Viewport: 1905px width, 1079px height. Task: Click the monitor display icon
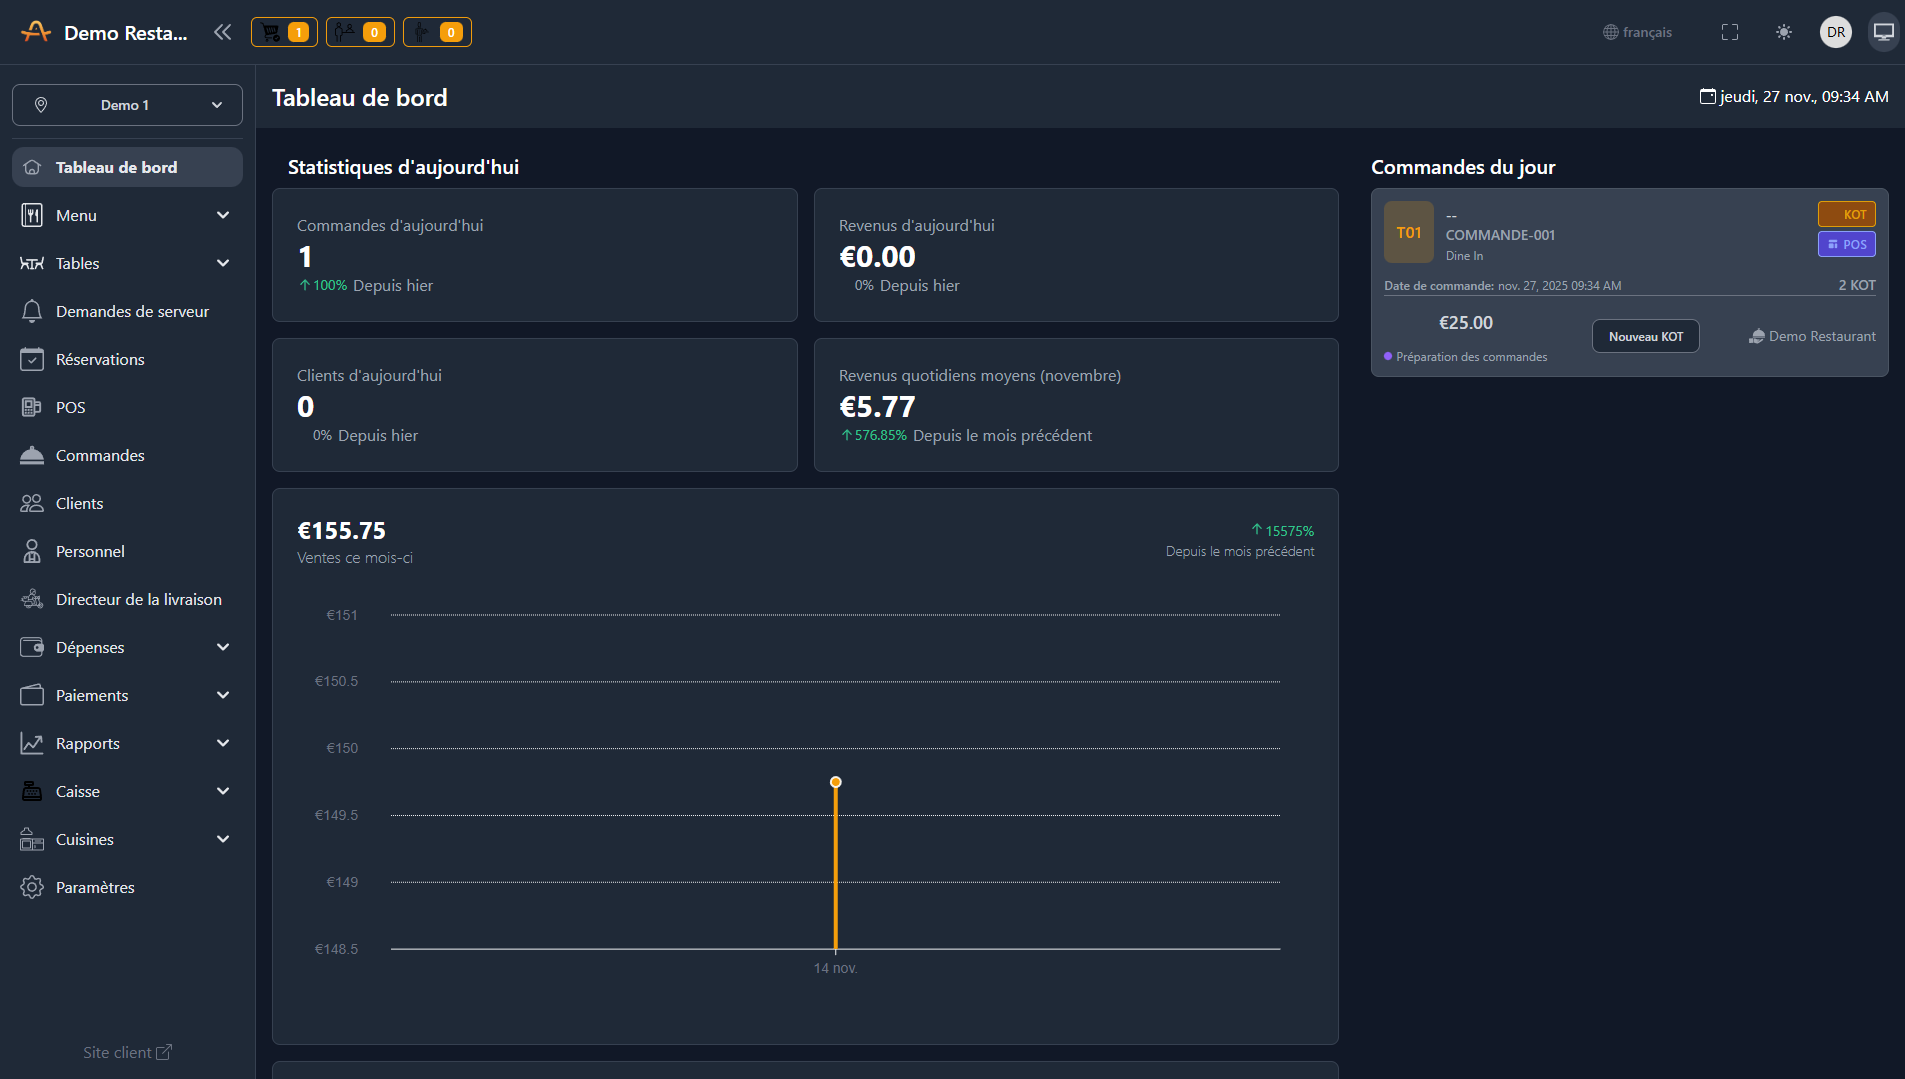[x=1883, y=32]
